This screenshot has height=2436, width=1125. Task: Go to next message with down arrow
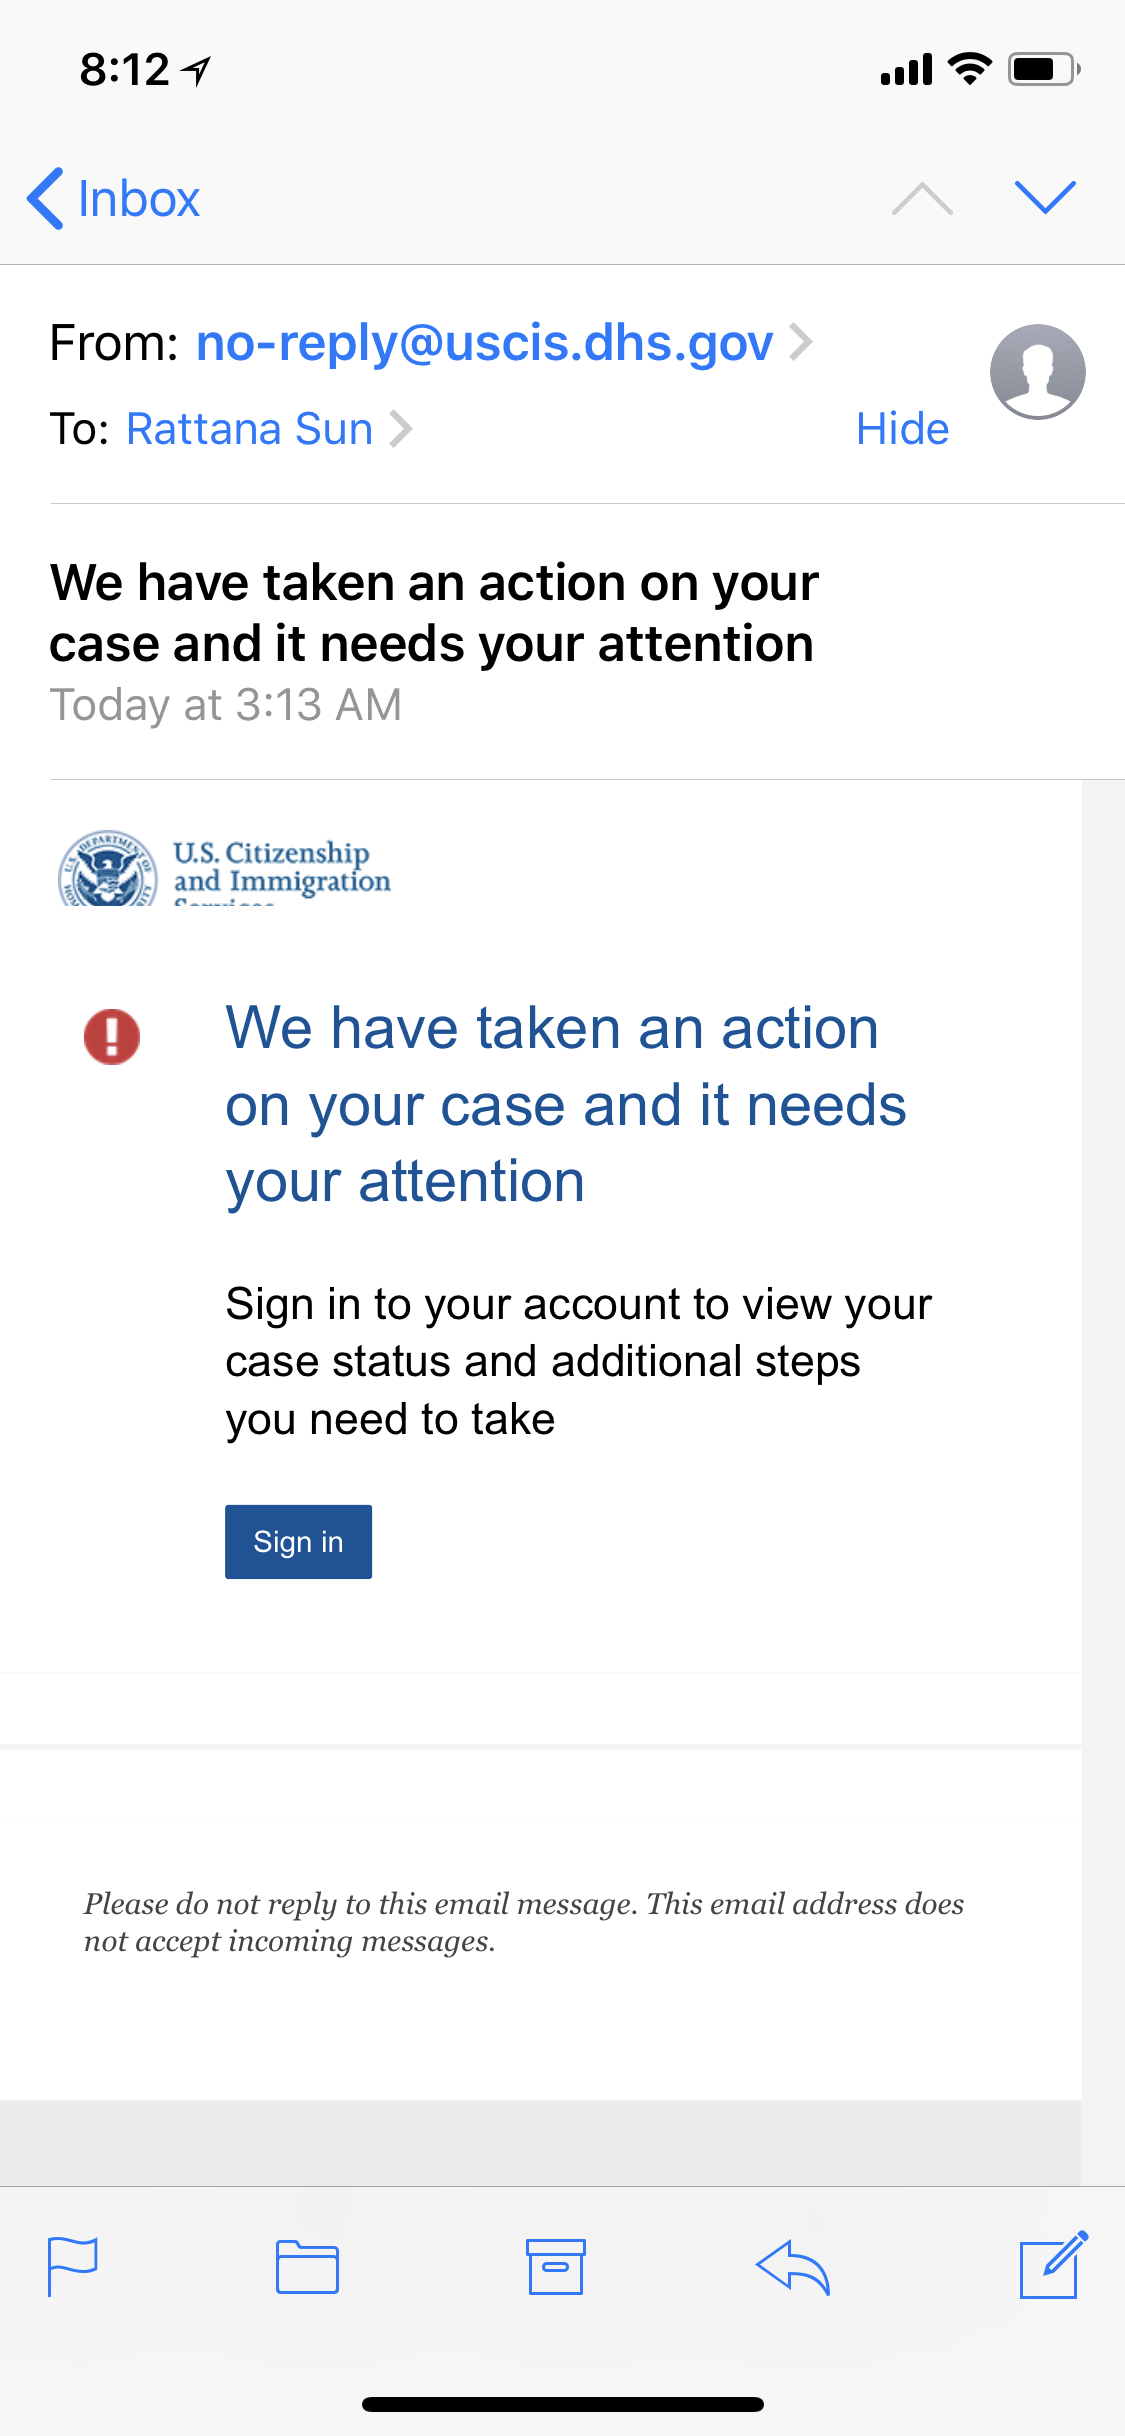coord(1044,197)
